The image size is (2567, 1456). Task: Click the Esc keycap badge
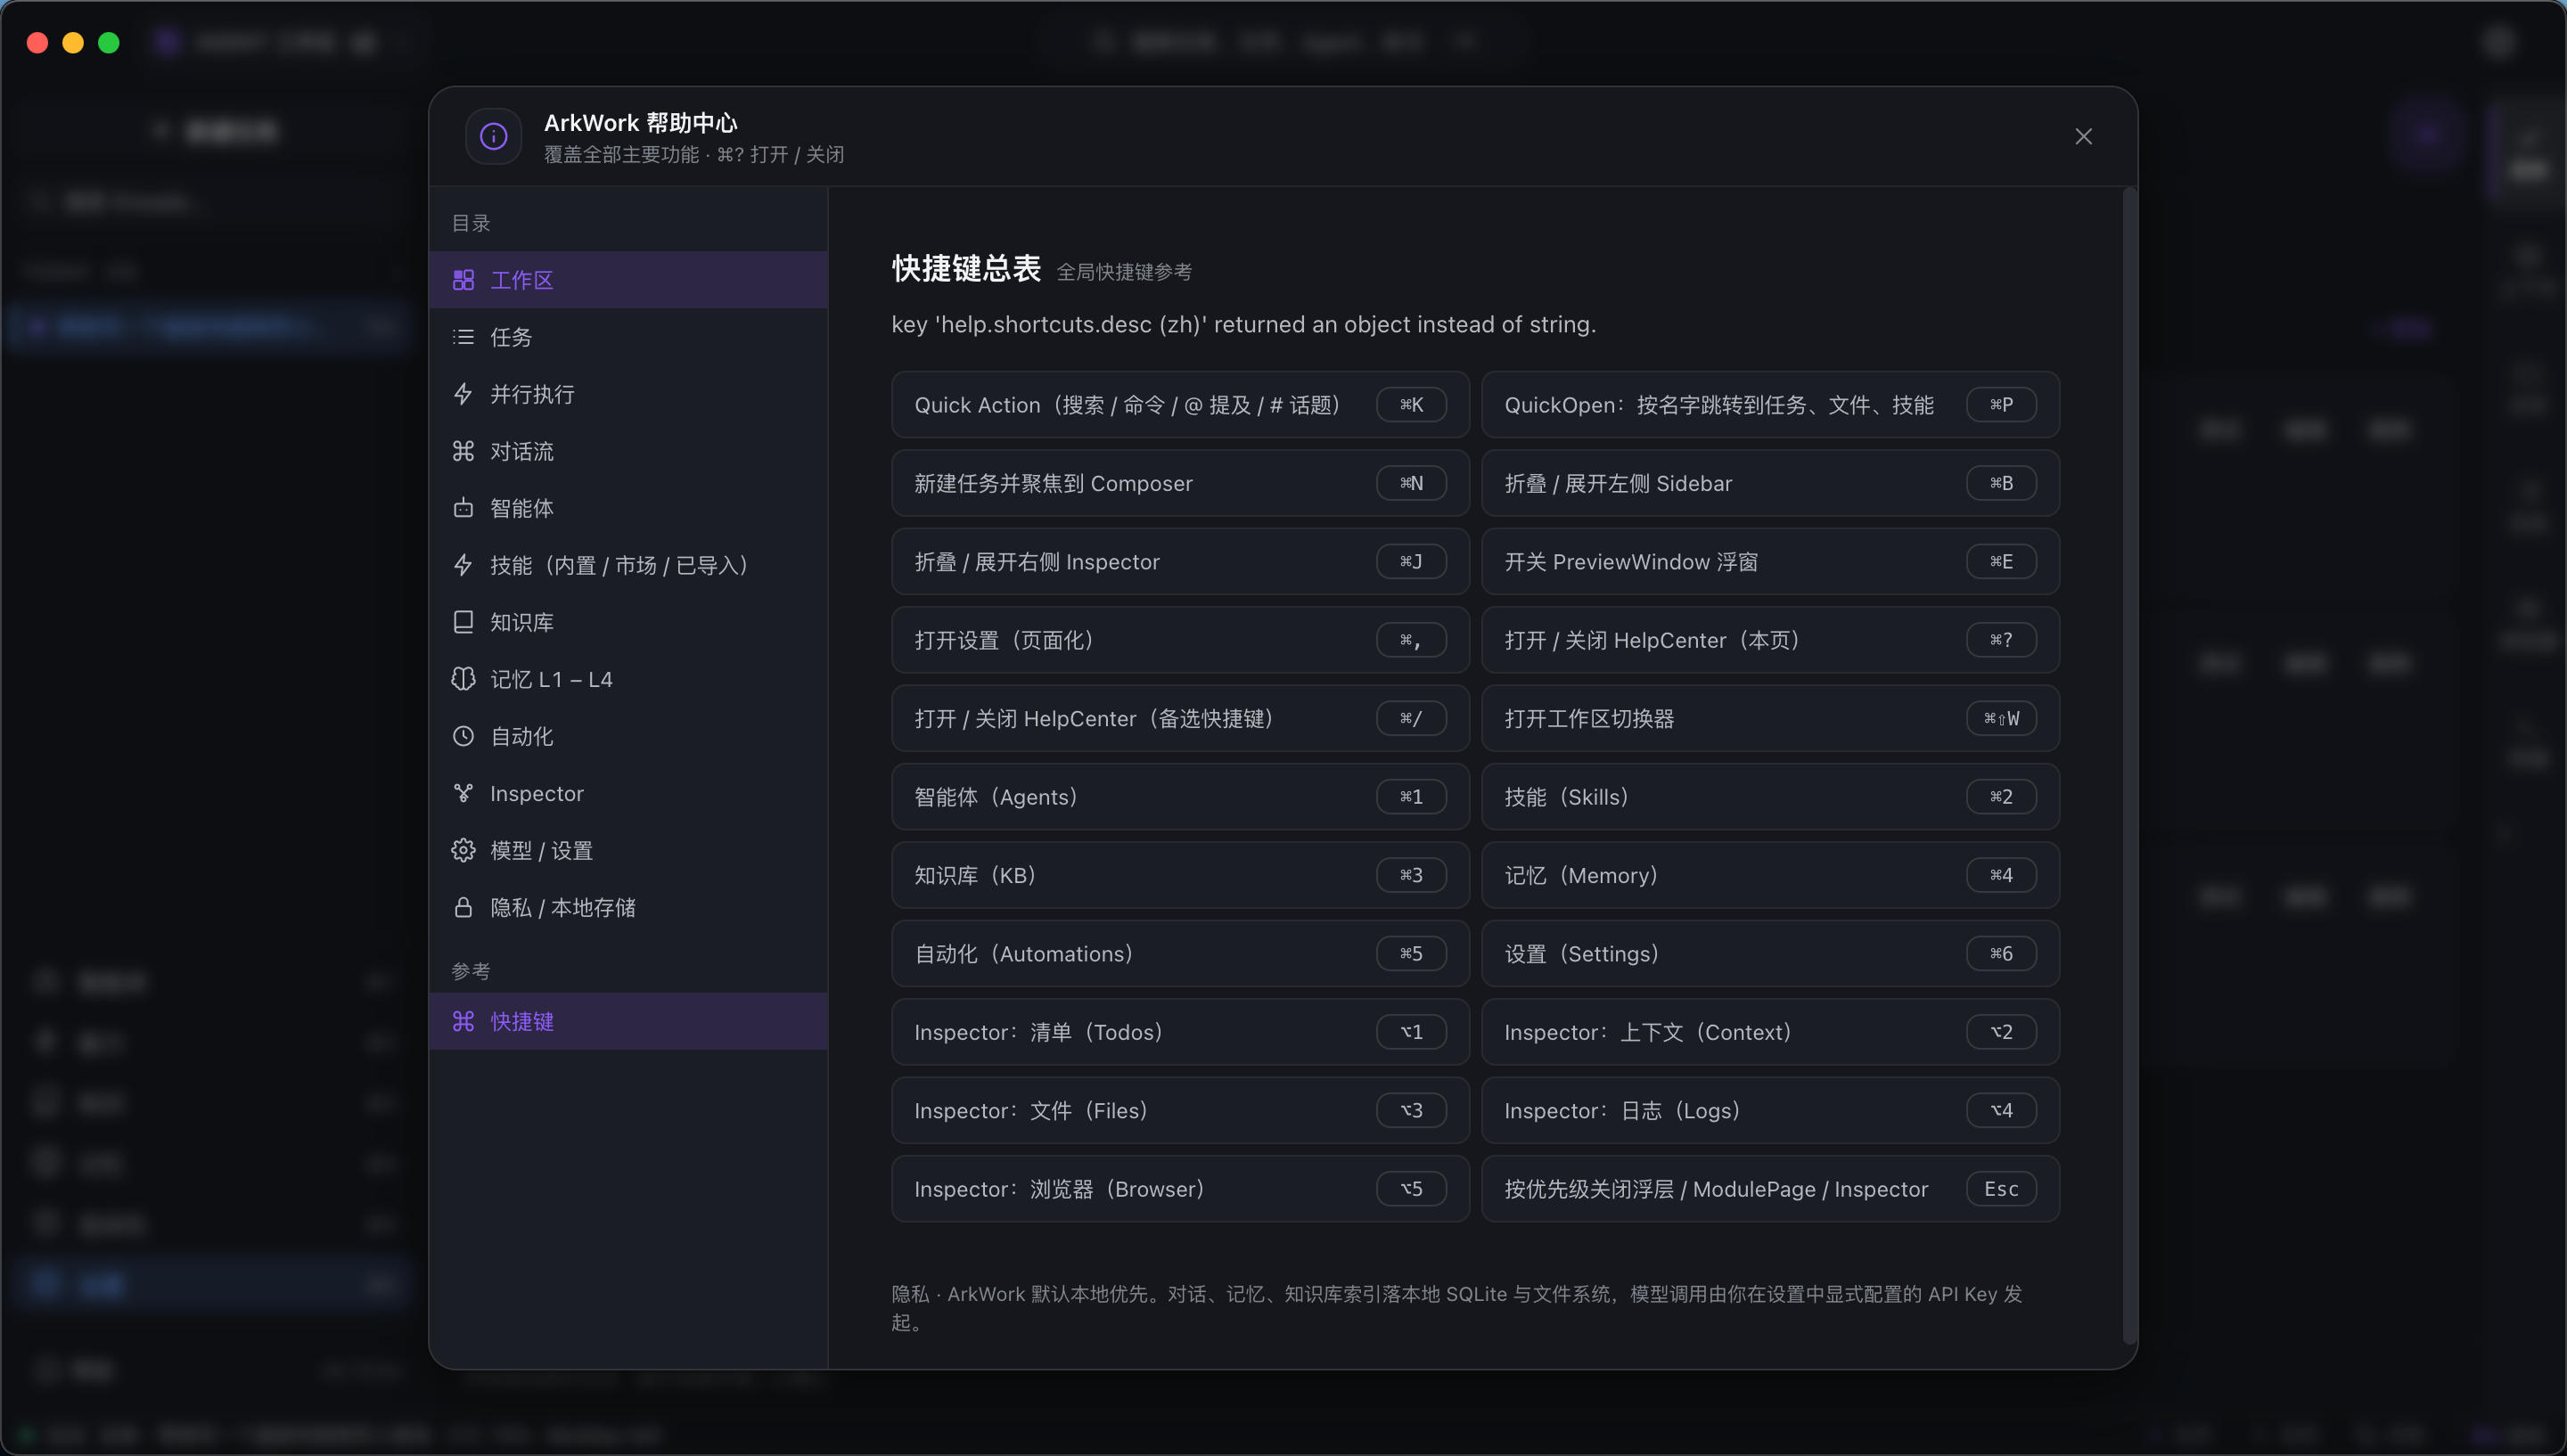pyautogui.click(x=2001, y=1189)
